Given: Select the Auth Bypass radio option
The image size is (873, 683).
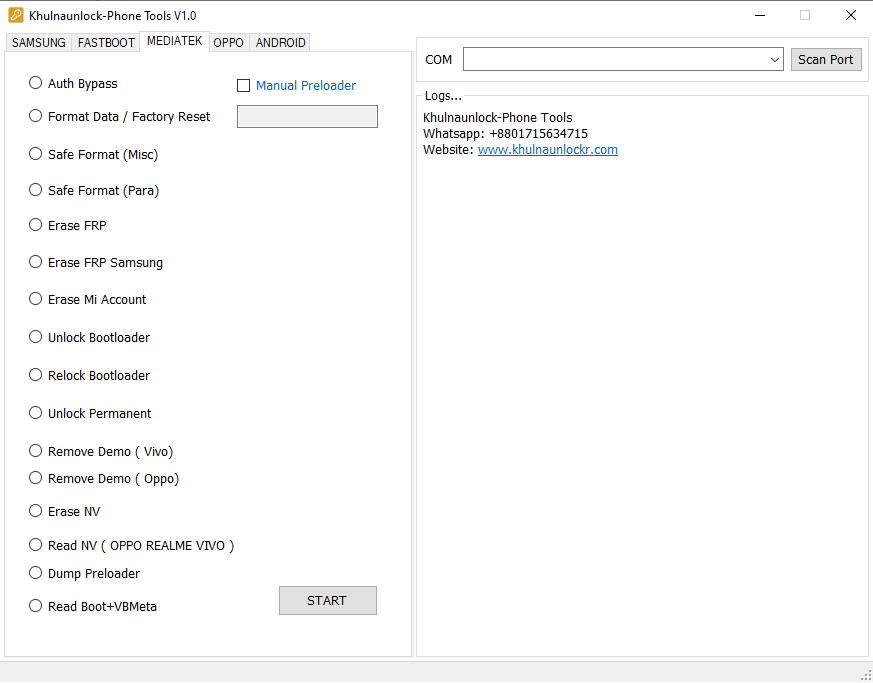Looking at the screenshot, I should click(x=36, y=83).
